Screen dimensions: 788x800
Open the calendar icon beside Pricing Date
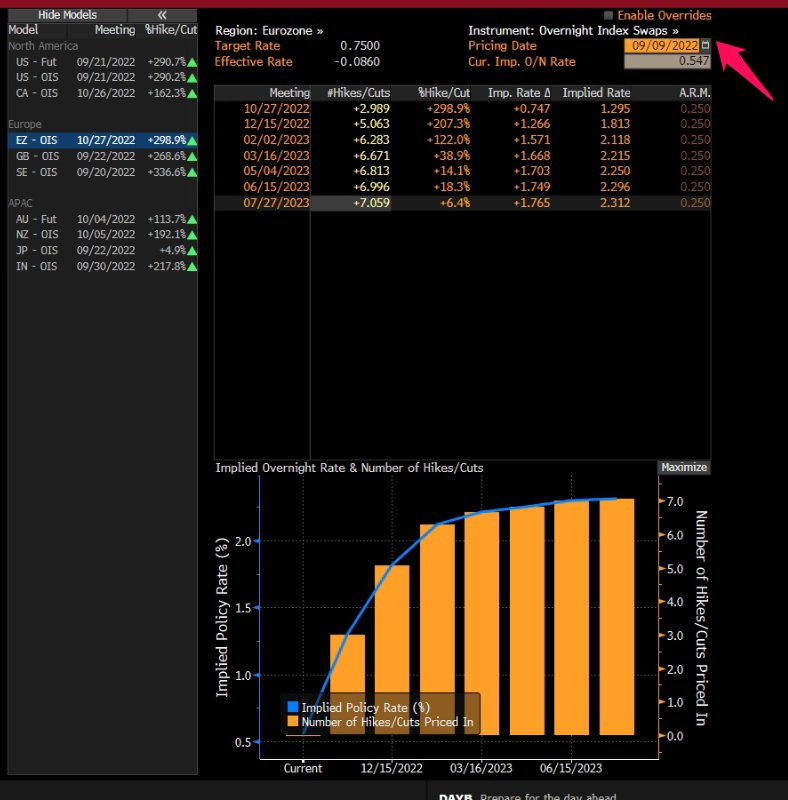point(705,45)
